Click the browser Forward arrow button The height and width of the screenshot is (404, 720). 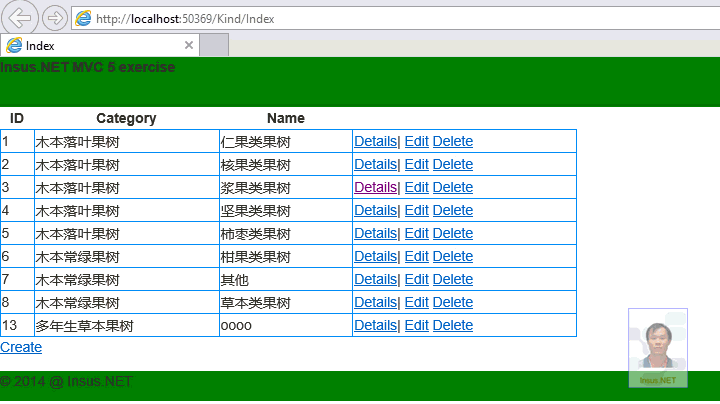pyautogui.click(x=55, y=18)
